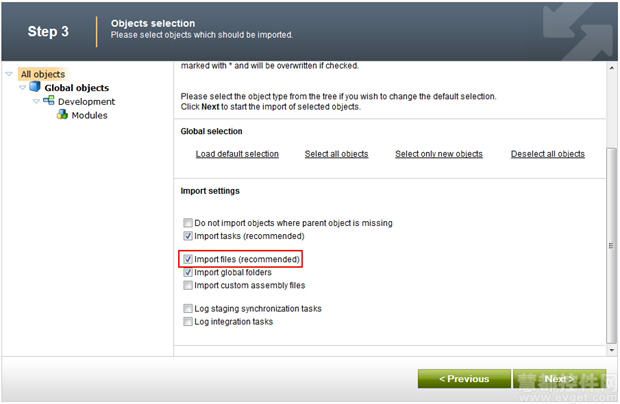This screenshot has width=620, height=404.
Task: Click the scrollbar up arrow
Action: coord(612,68)
